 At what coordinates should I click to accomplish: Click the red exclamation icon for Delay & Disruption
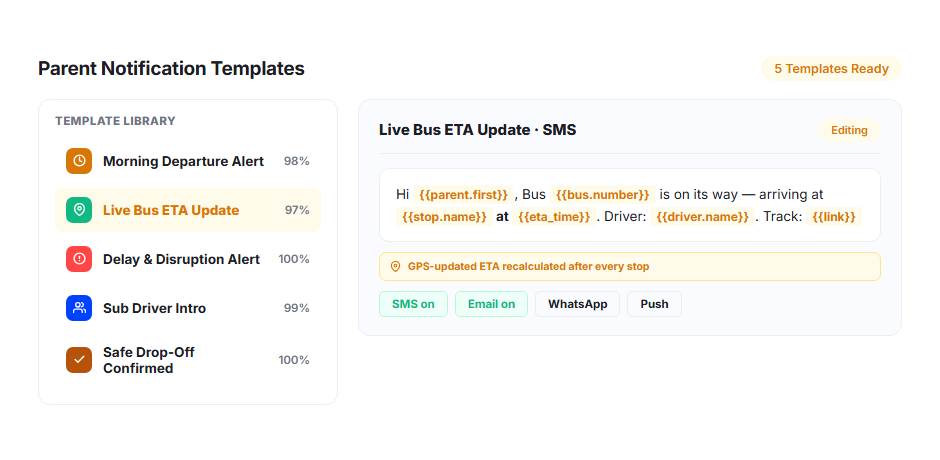pos(79,259)
